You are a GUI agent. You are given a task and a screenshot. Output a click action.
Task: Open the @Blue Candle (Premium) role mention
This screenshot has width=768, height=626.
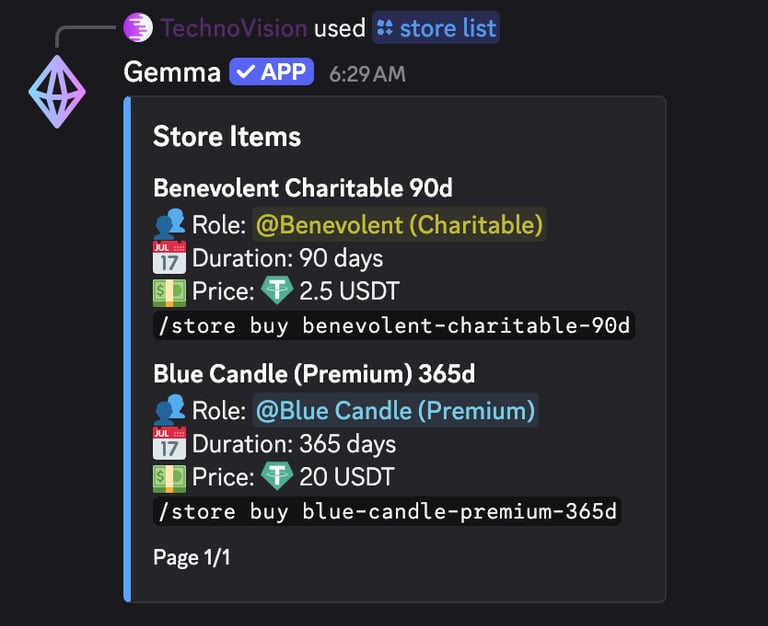[x=395, y=411]
